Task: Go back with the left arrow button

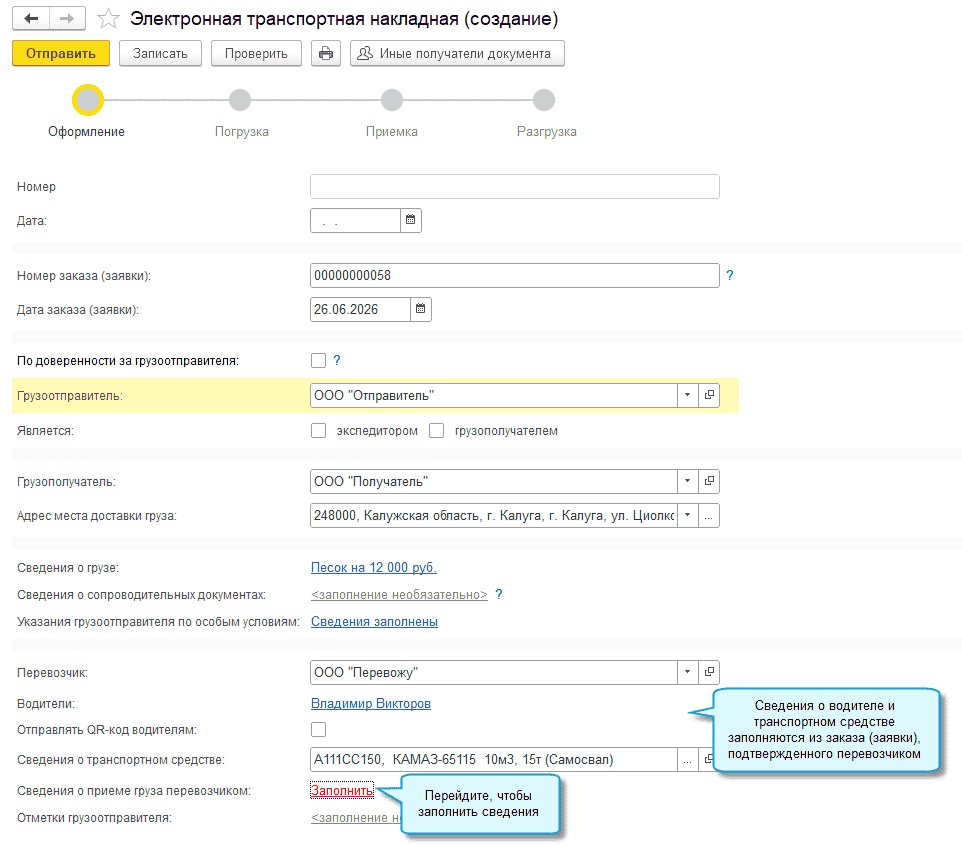Action: (31, 18)
